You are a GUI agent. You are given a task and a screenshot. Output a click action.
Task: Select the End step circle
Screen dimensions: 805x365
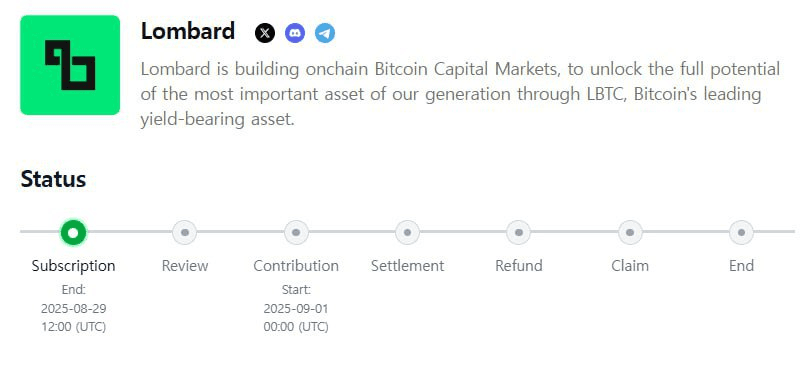741,233
